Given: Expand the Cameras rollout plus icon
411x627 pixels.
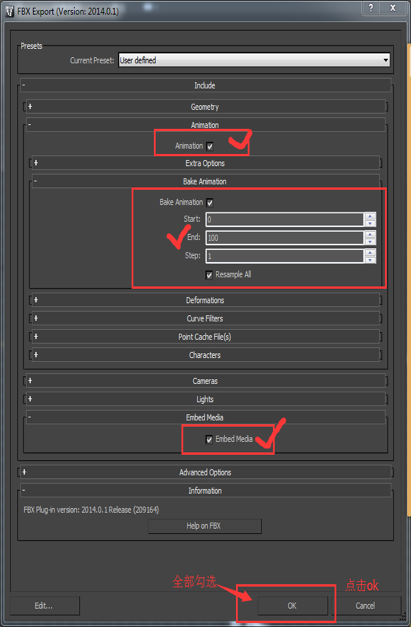Looking at the screenshot, I should coord(30,381).
